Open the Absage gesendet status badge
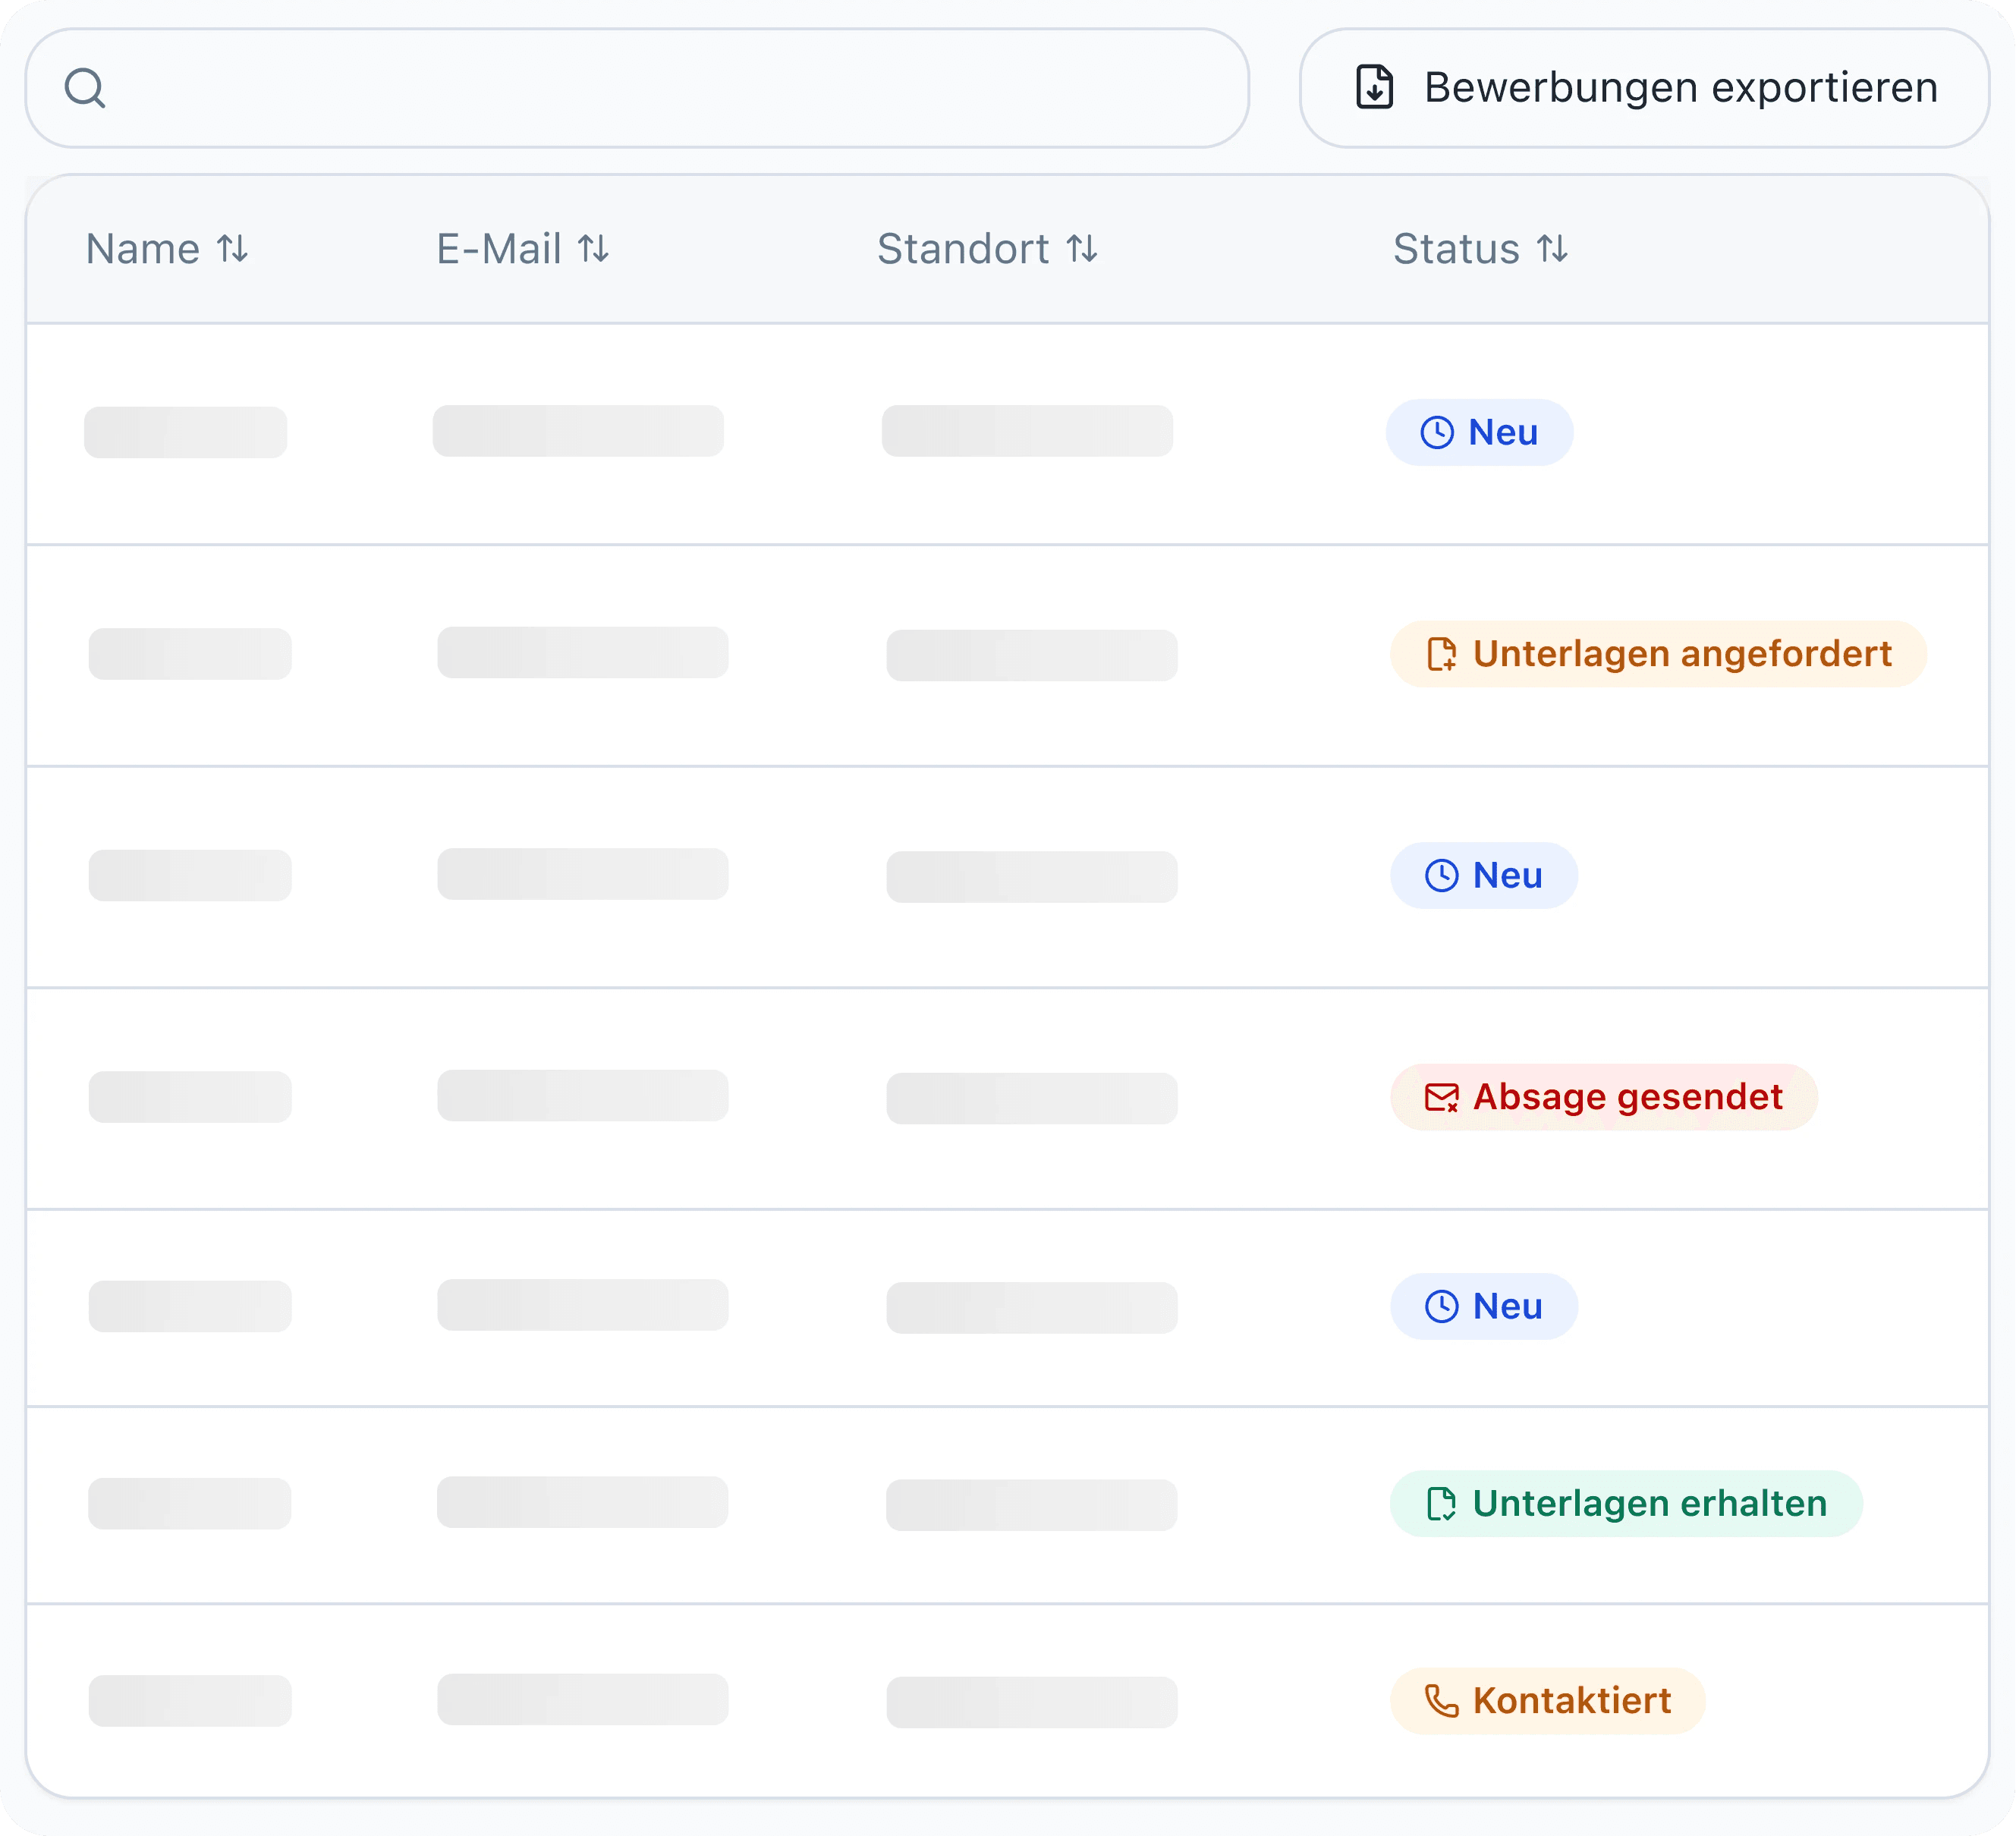Viewport: 2016px width, 1836px height. [x=1604, y=1097]
